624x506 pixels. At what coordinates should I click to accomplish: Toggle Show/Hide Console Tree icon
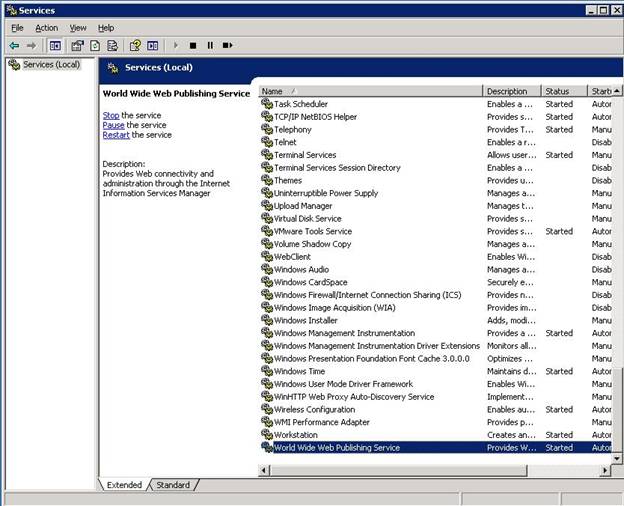(55, 46)
